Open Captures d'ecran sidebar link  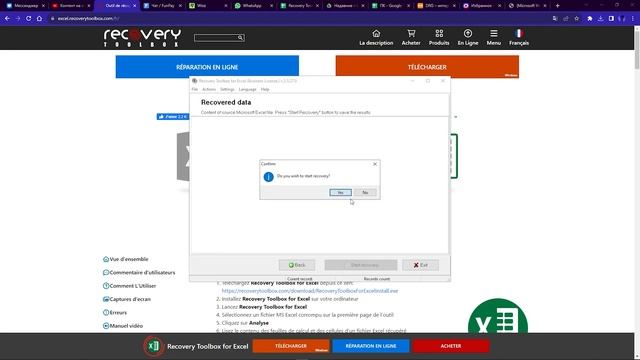tap(130, 299)
